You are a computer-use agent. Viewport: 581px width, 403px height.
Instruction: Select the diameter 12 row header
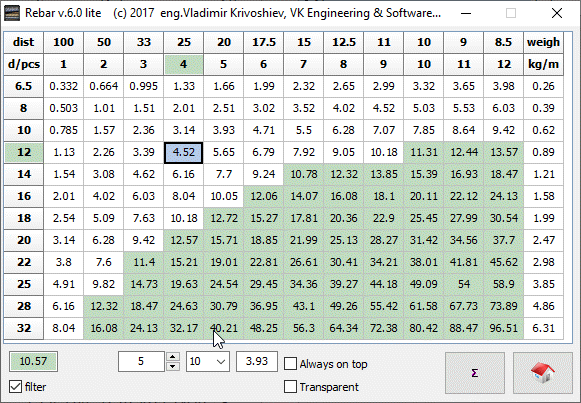click(x=24, y=152)
